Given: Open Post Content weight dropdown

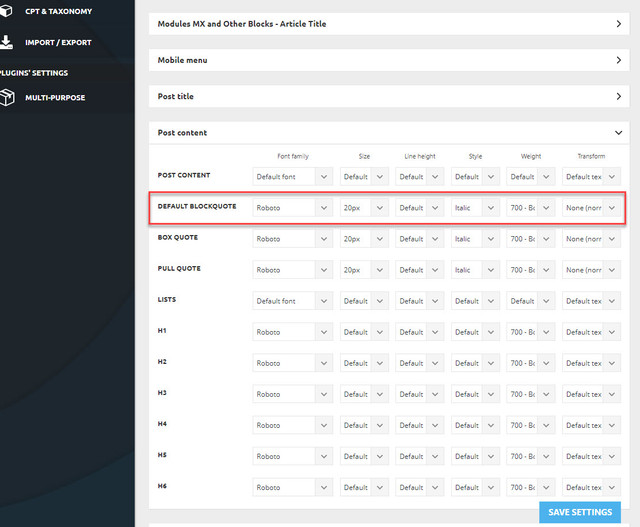Looking at the screenshot, I should tap(531, 177).
